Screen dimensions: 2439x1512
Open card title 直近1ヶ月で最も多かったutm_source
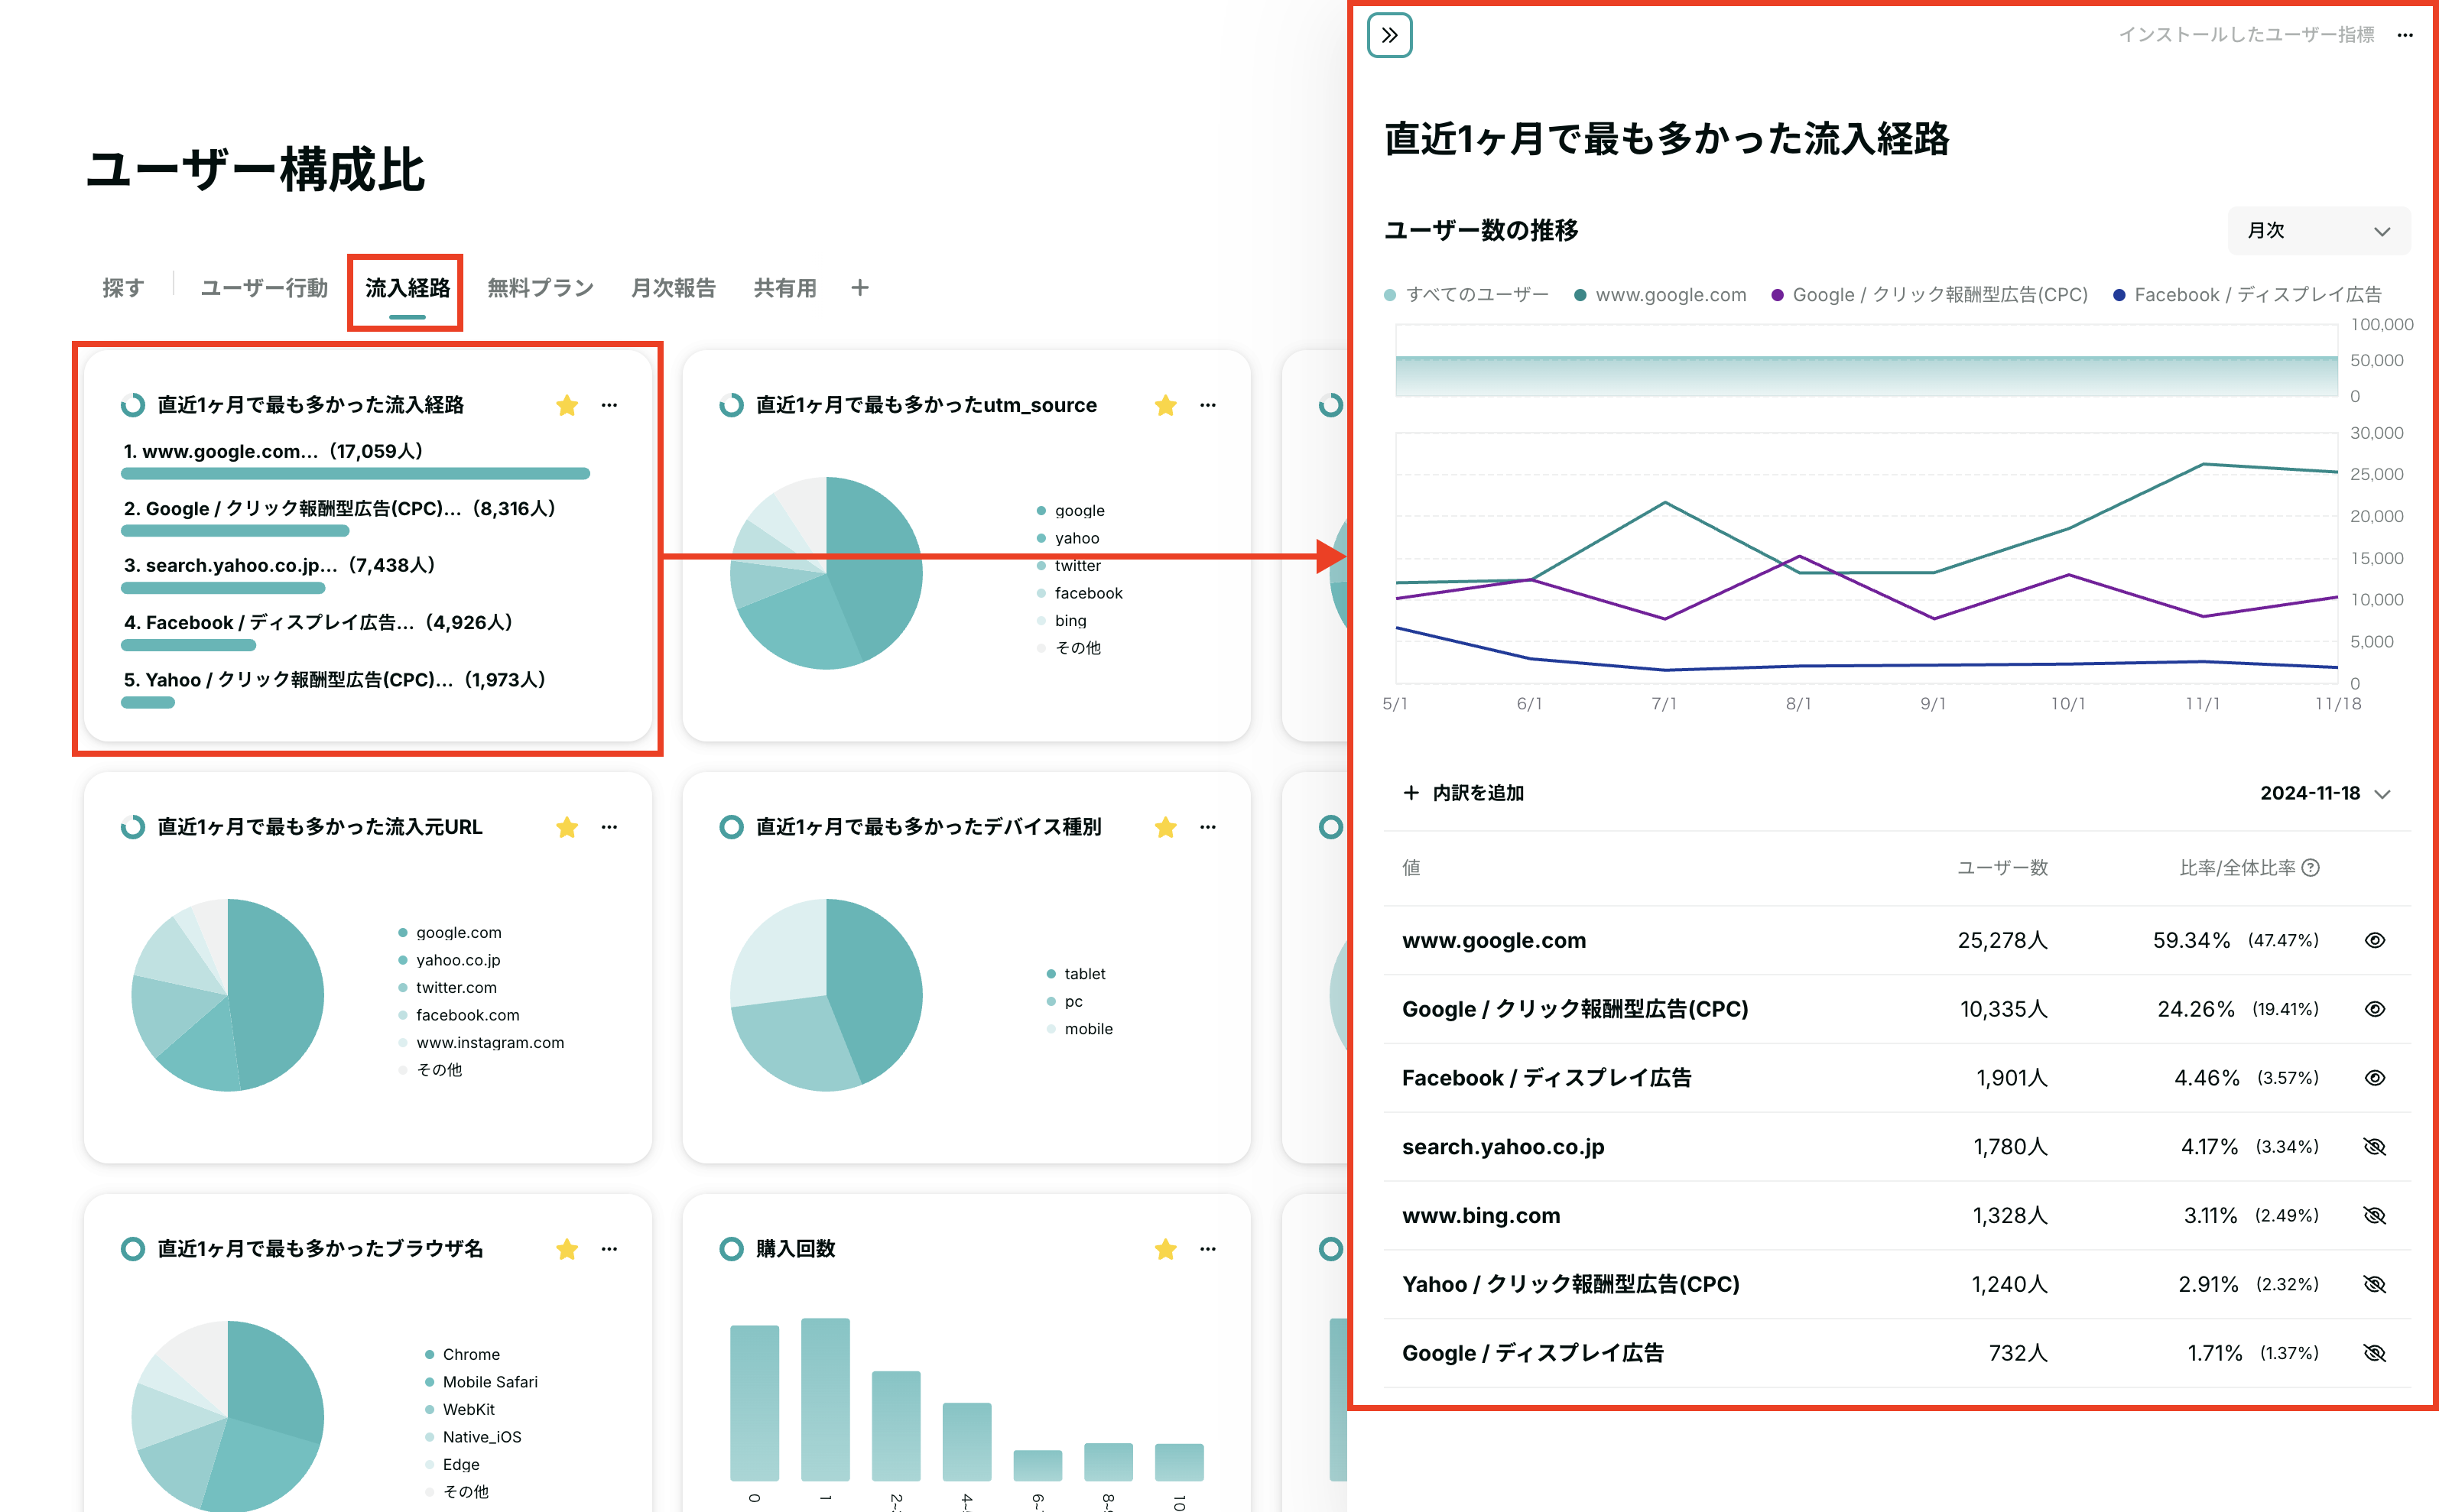pyautogui.click(x=926, y=405)
